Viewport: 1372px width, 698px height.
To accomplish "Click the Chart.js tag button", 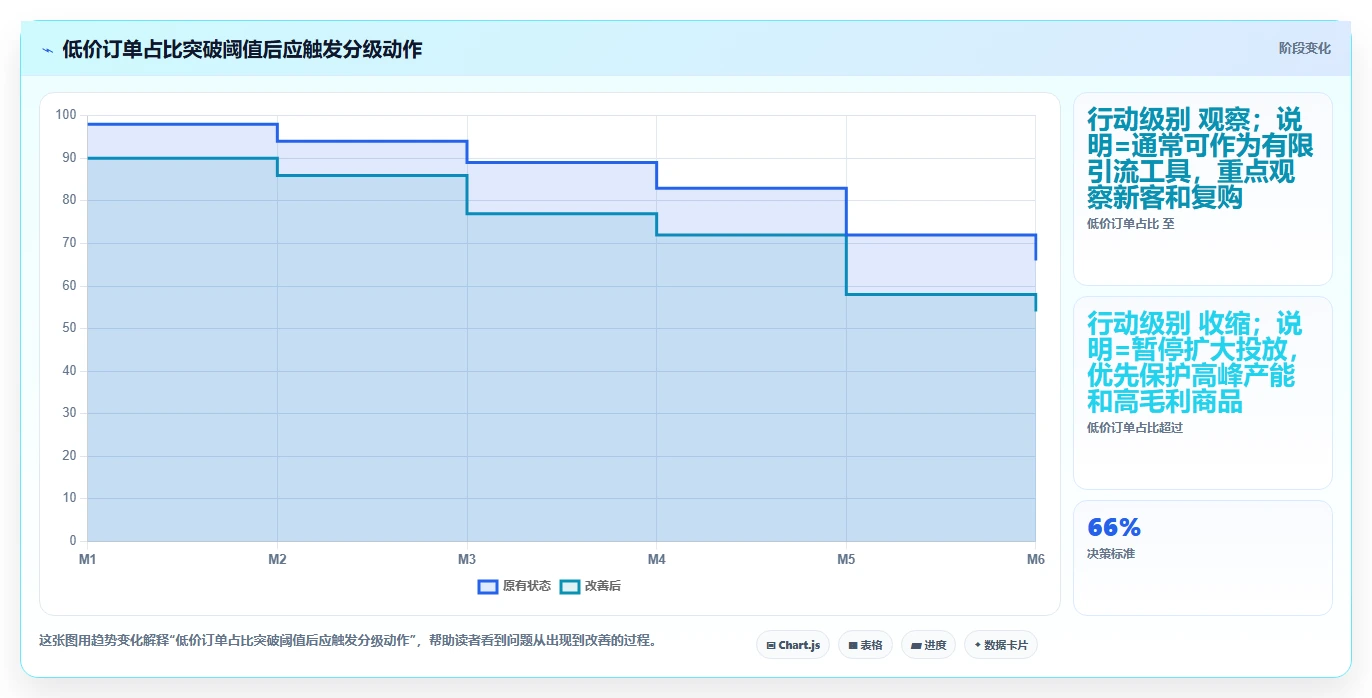I will tap(793, 645).
